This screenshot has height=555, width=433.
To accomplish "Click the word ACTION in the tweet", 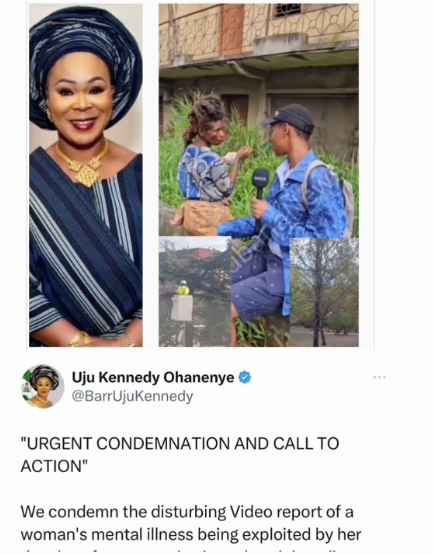I will 53,466.
